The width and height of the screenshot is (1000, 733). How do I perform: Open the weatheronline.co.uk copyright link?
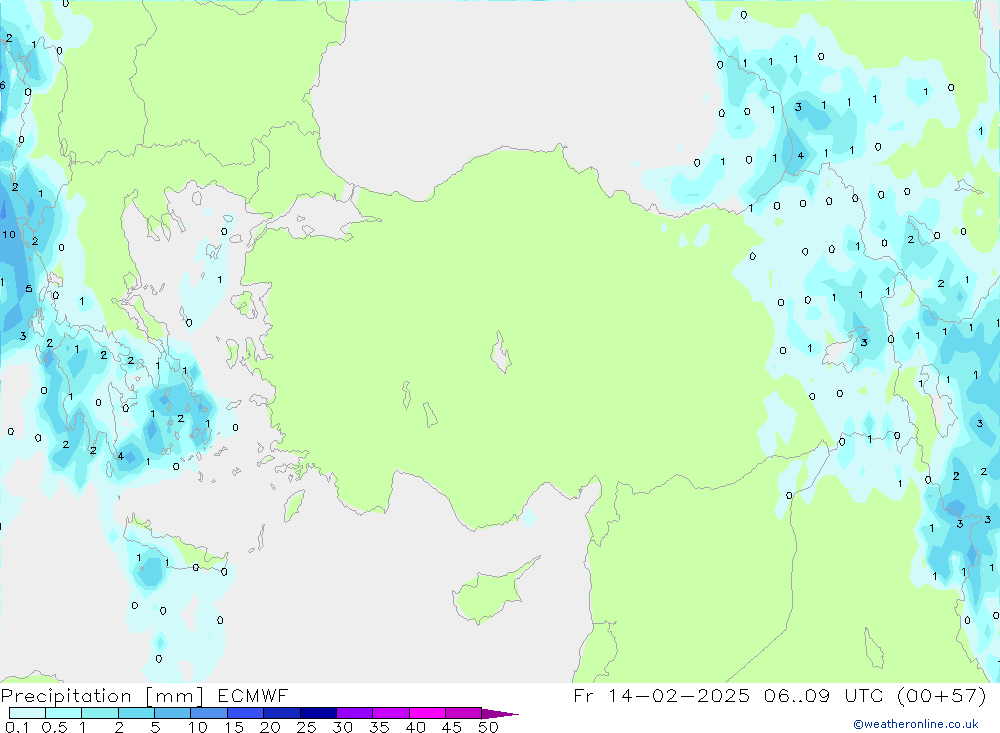(916, 724)
